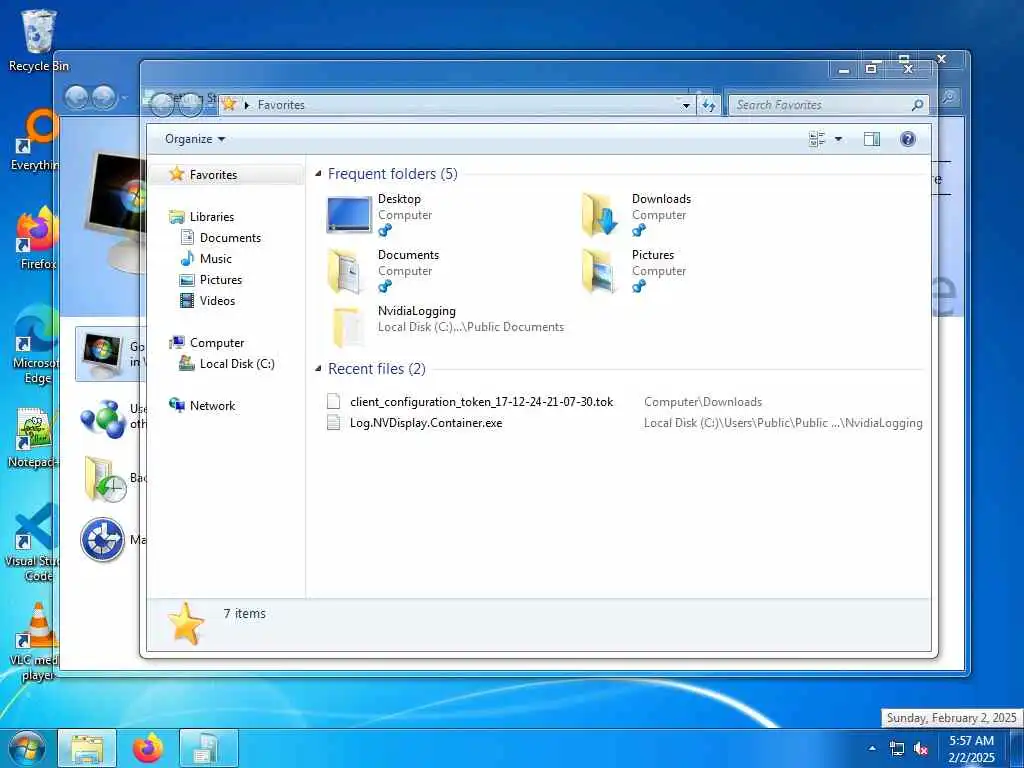Open Documents library in sidebar
This screenshot has width=1024, height=768.
(230, 238)
